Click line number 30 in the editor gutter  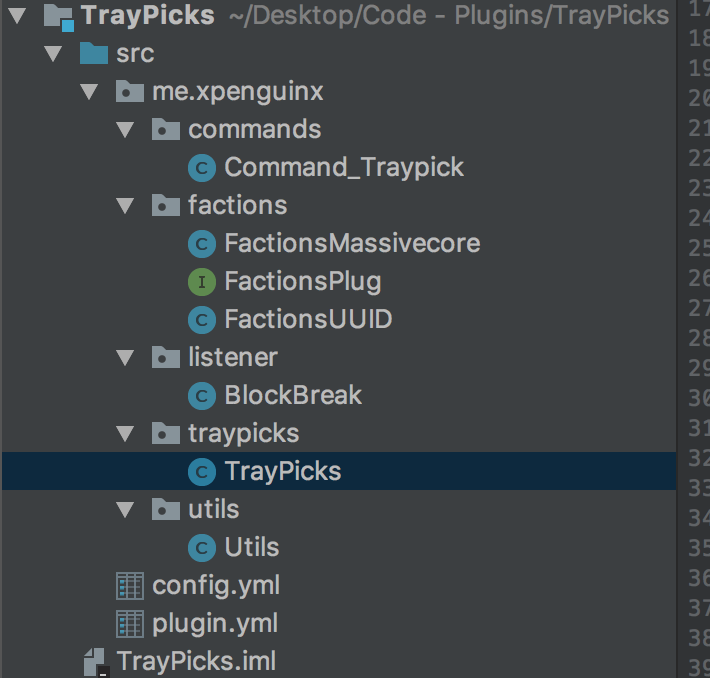pyautogui.click(x=697, y=398)
